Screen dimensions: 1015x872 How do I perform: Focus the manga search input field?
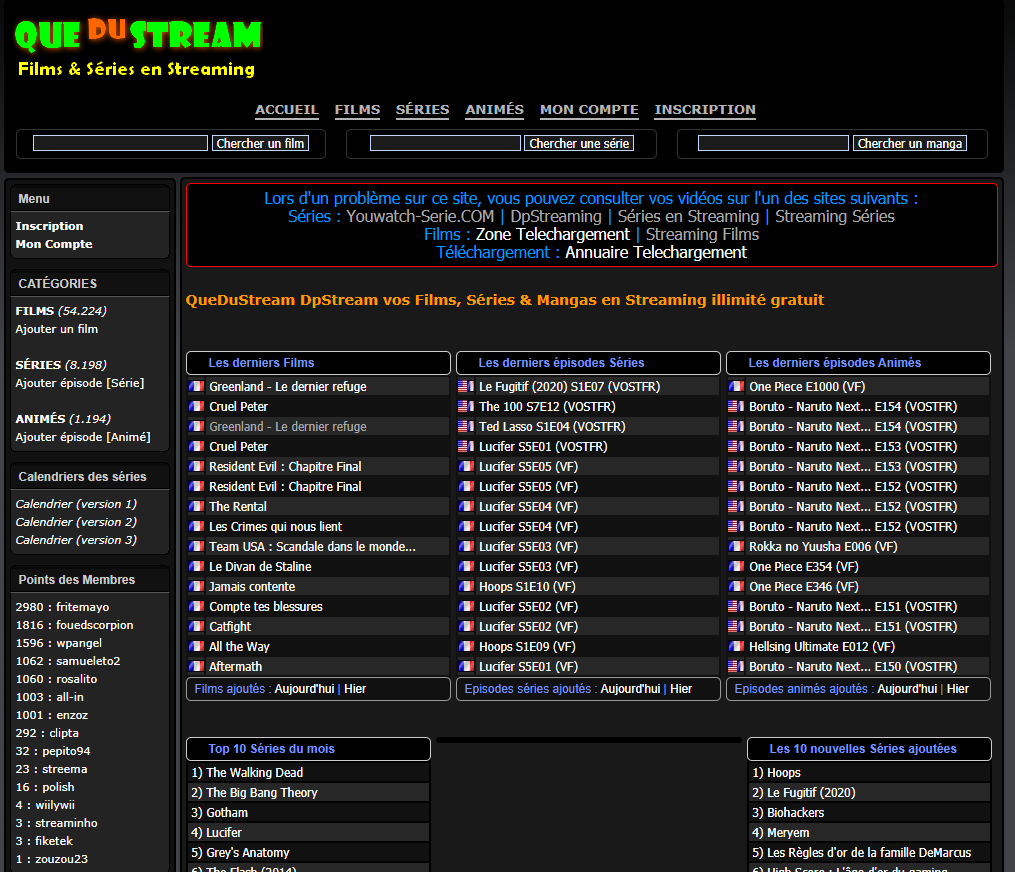point(773,143)
